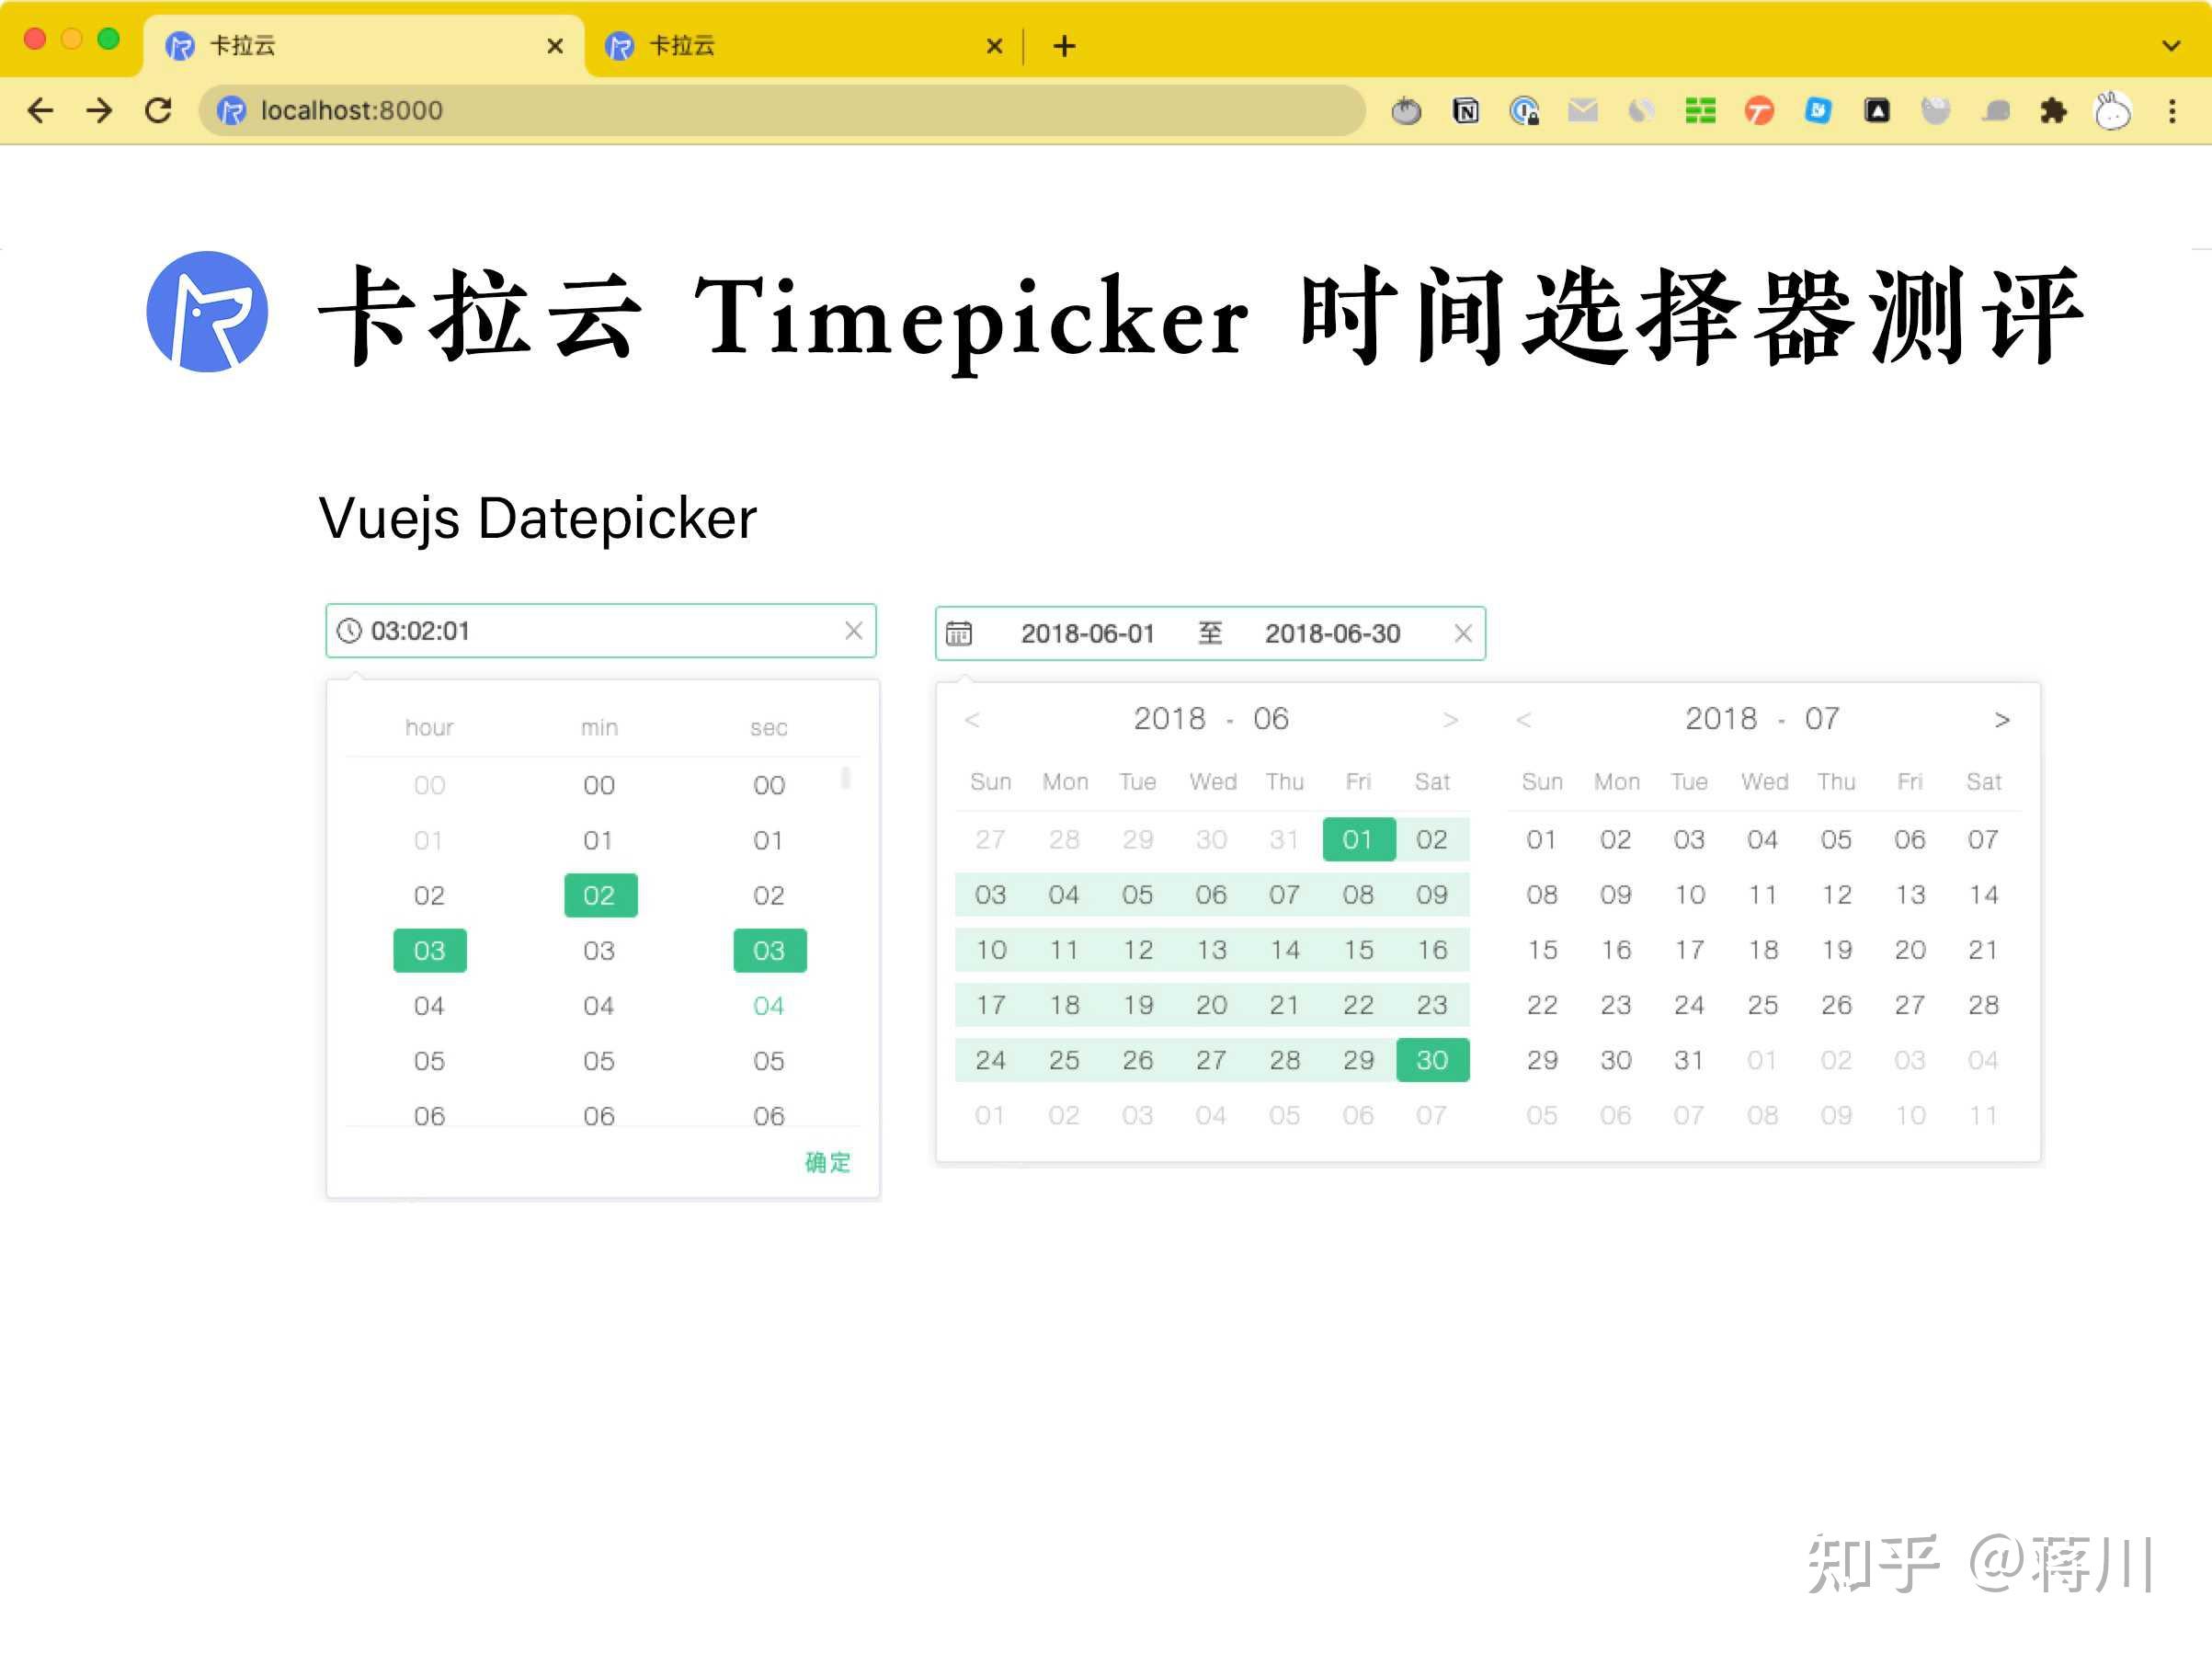
Task: Click the clock icon in the time input
Action: tap(349, 631)
